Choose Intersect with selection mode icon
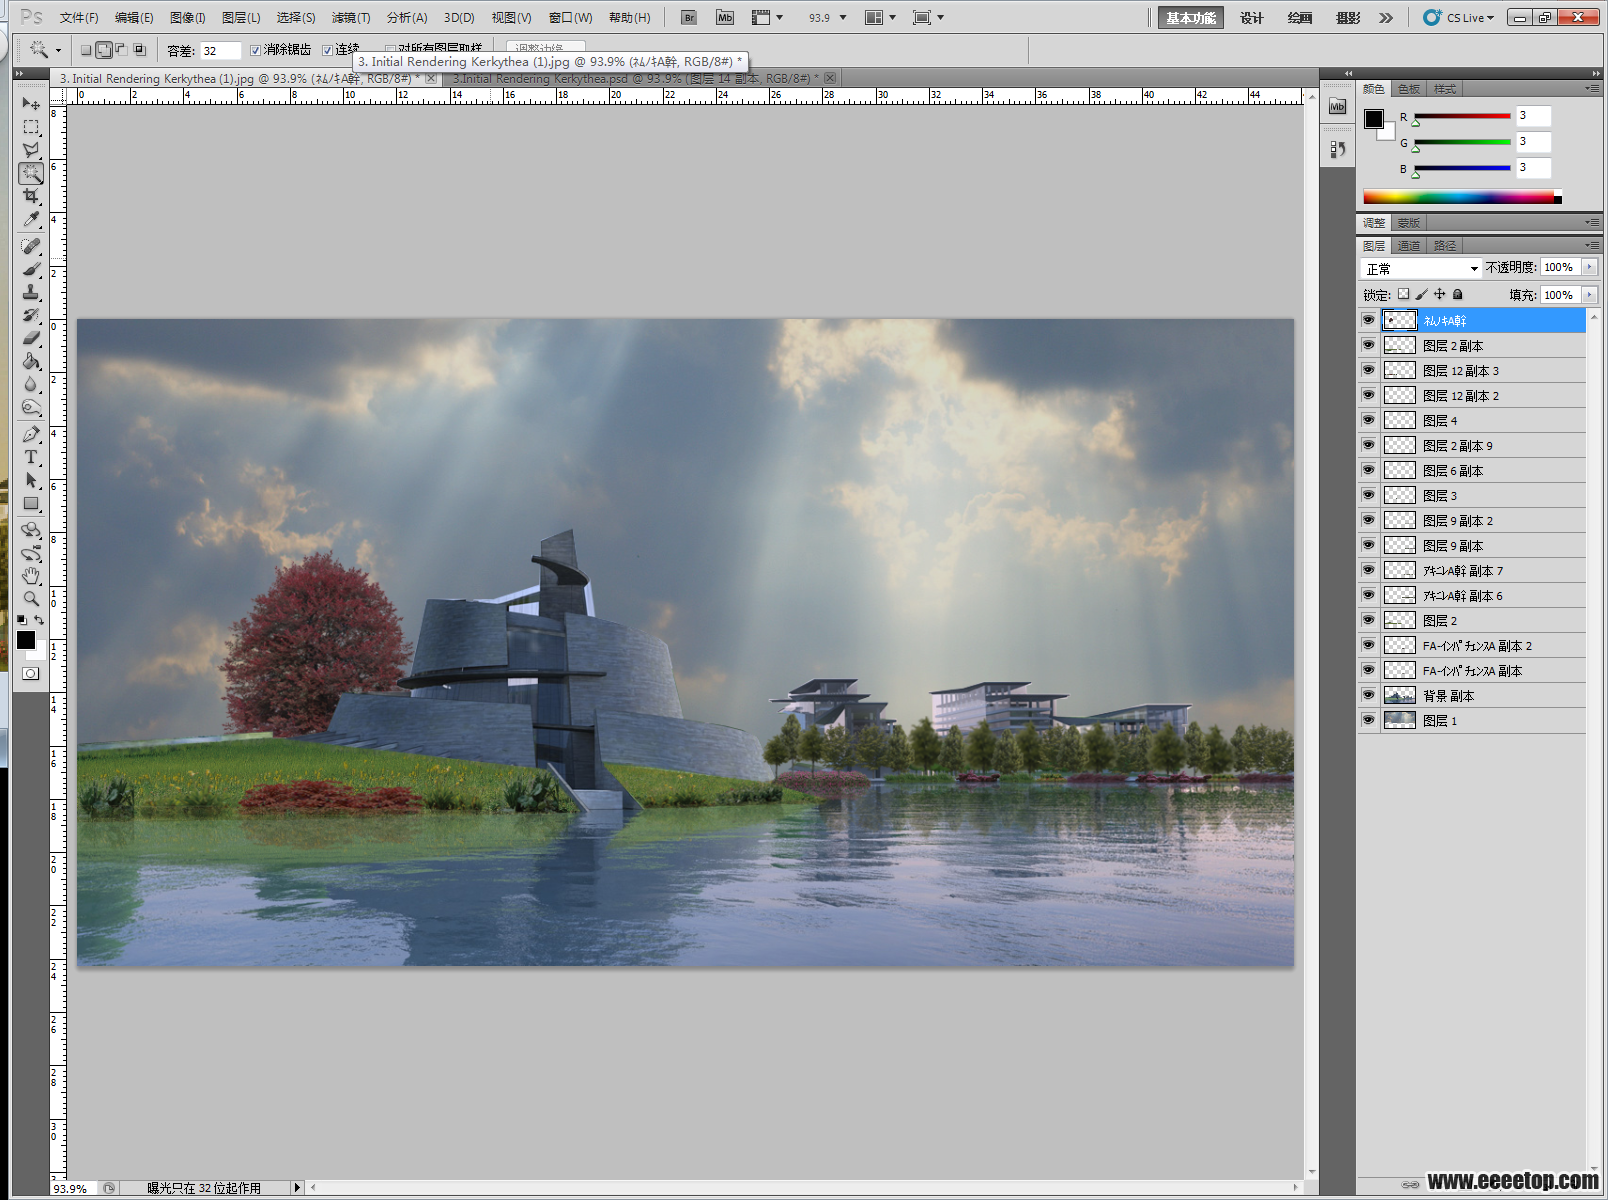 [x=139, y=50]
